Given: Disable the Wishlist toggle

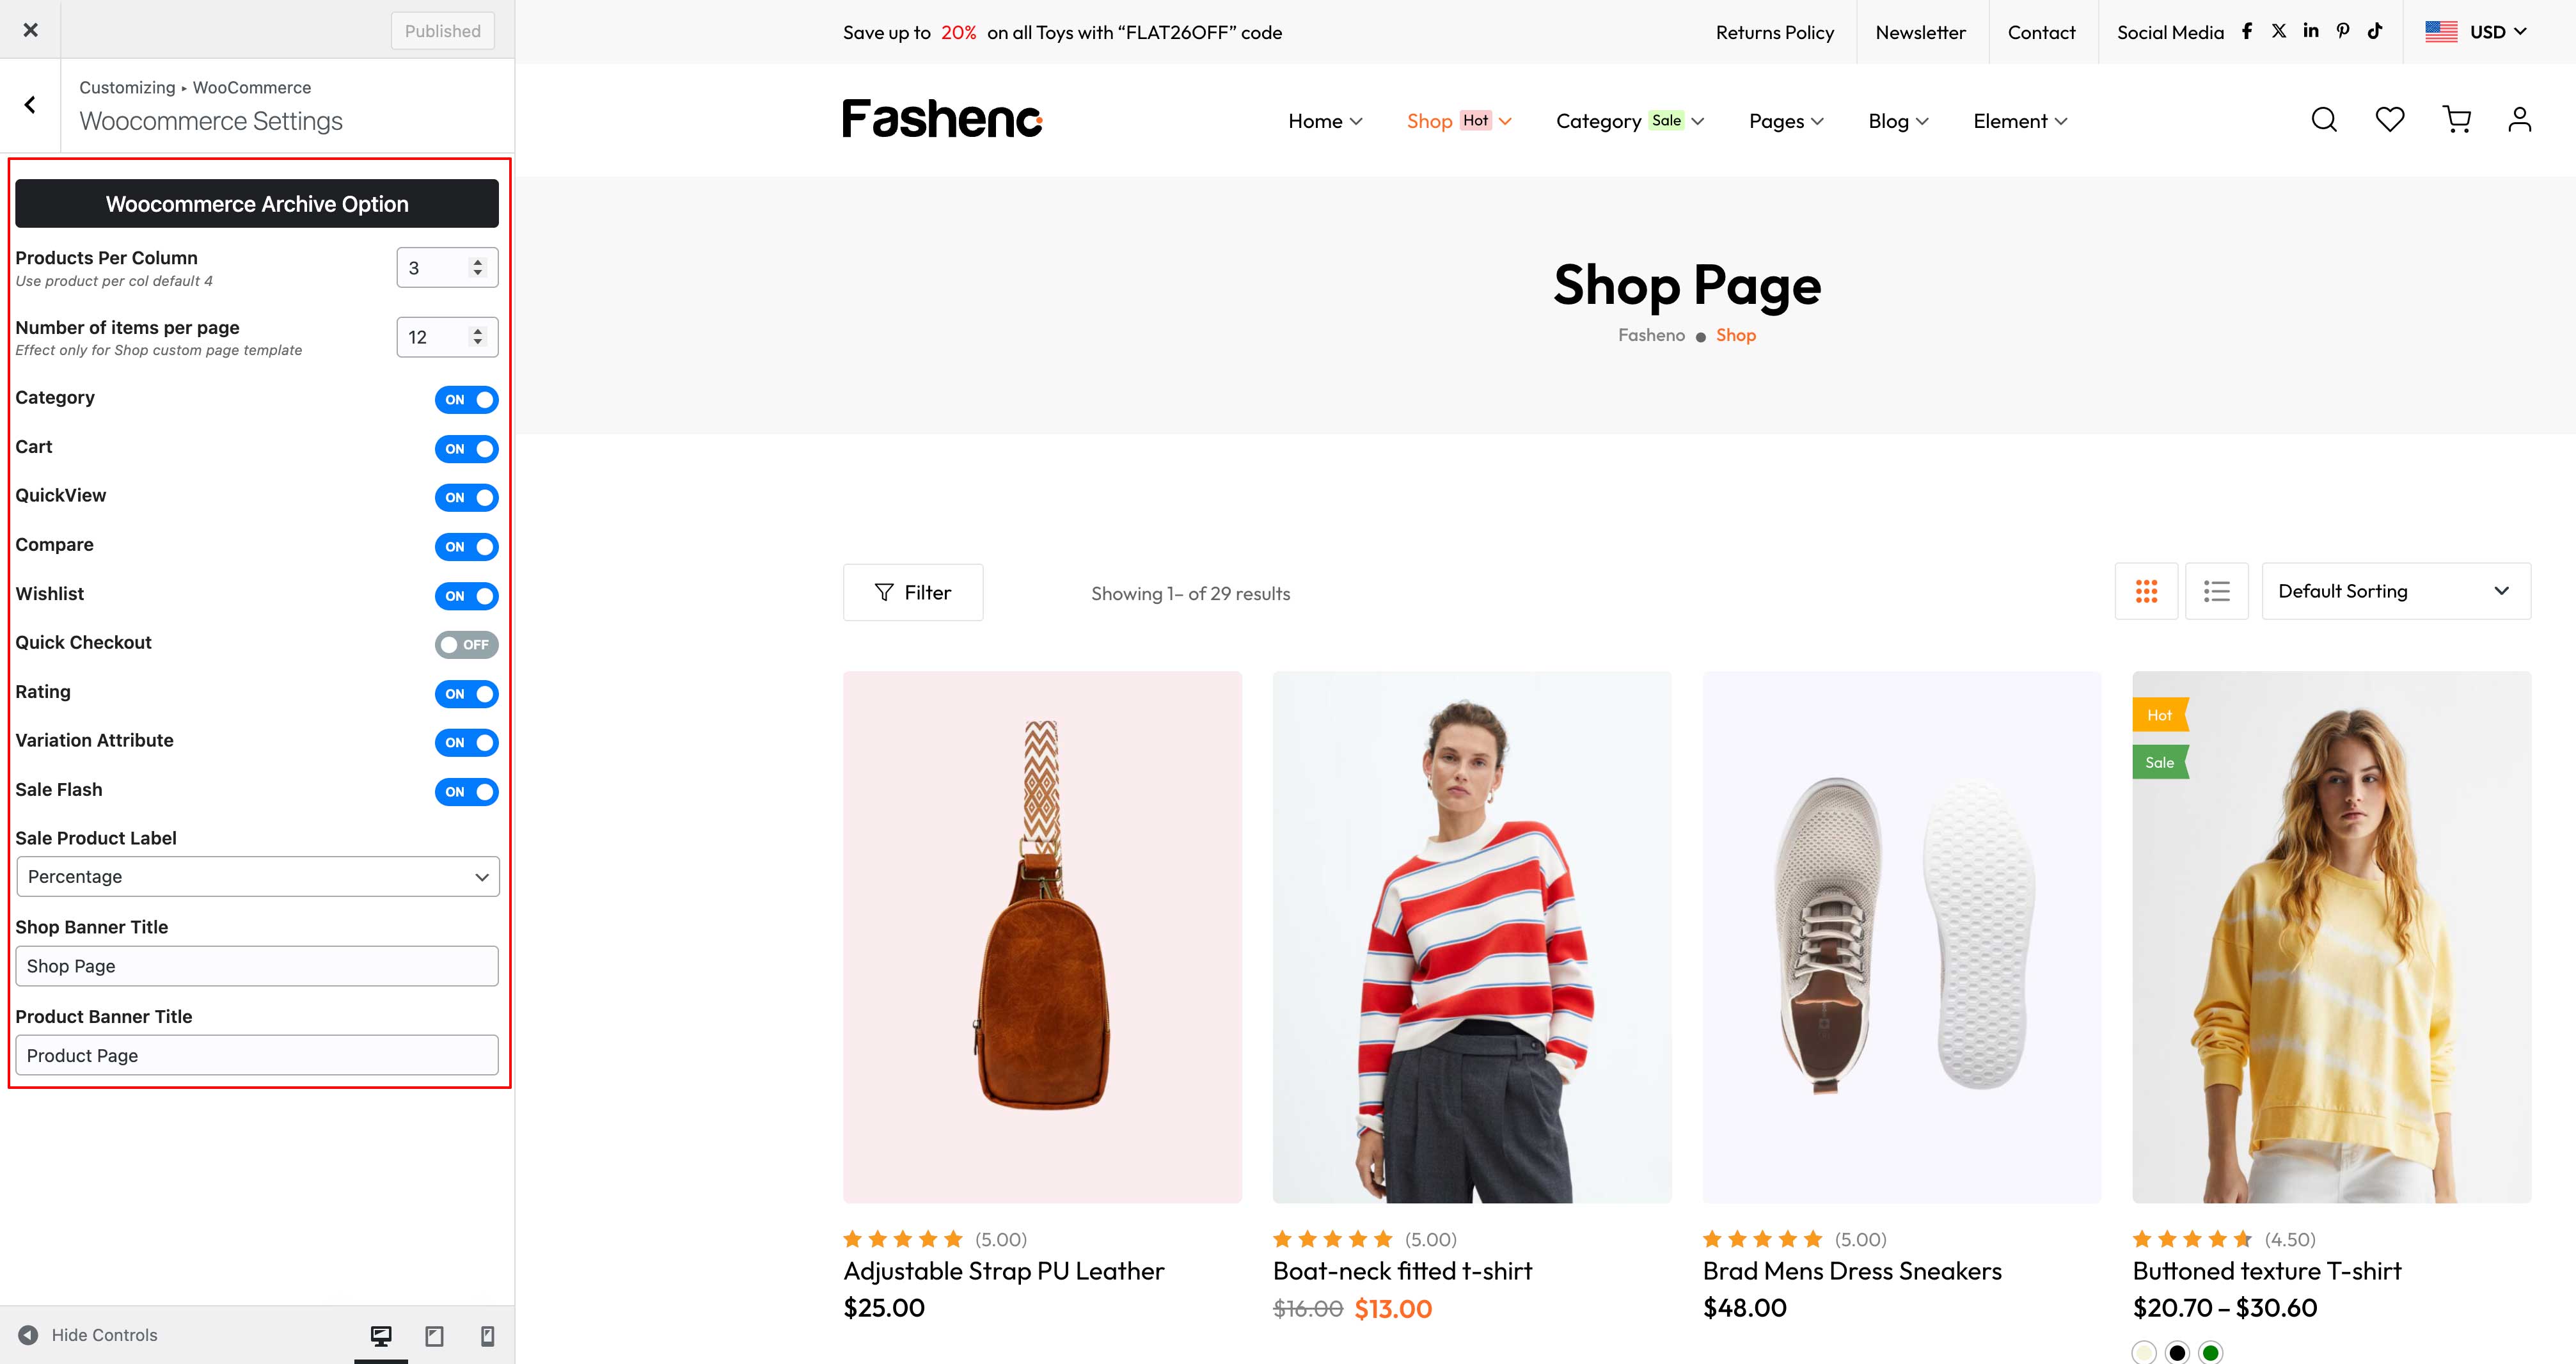Looking at the screenshot, I should [466, 596].
